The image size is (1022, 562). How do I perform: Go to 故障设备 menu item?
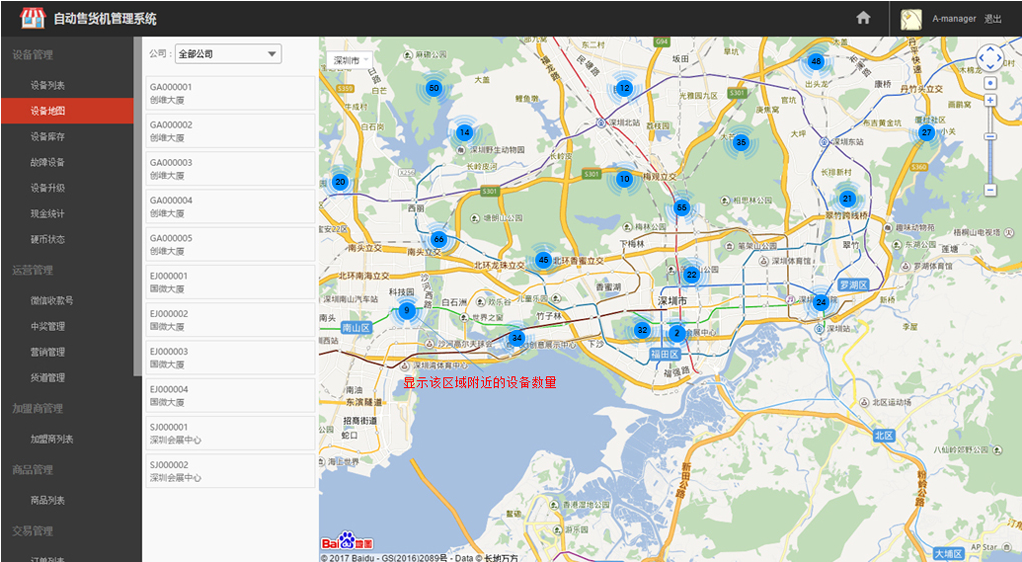47,162
